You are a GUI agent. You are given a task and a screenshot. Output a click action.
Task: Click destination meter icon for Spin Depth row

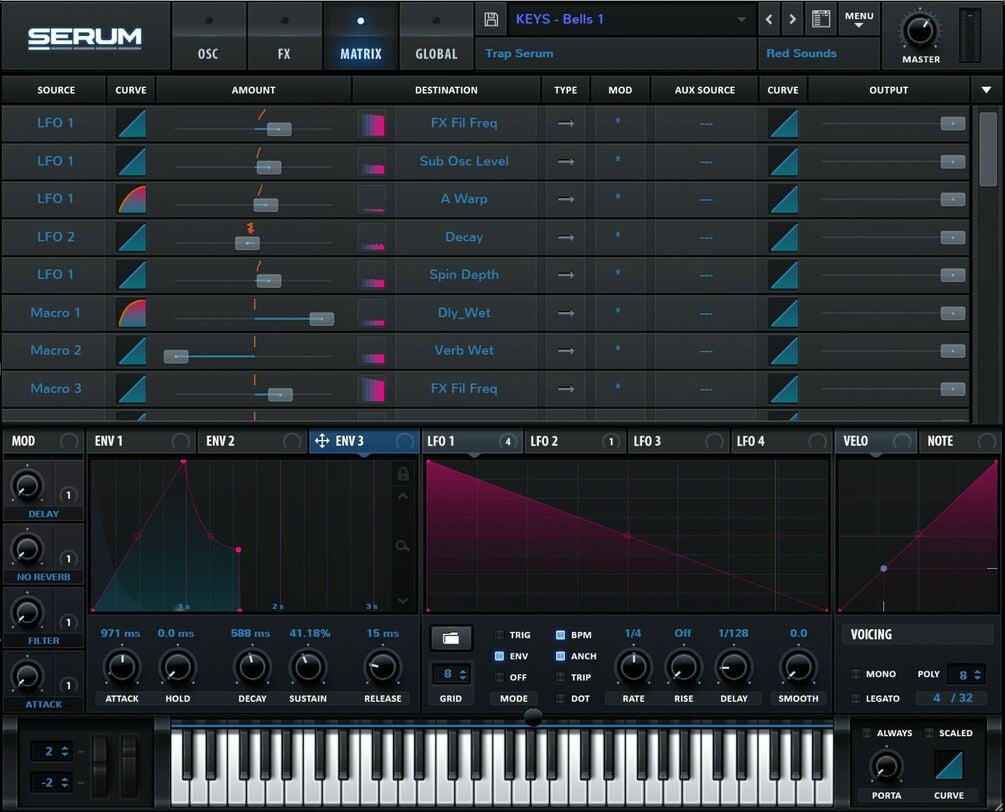point(372,275)
